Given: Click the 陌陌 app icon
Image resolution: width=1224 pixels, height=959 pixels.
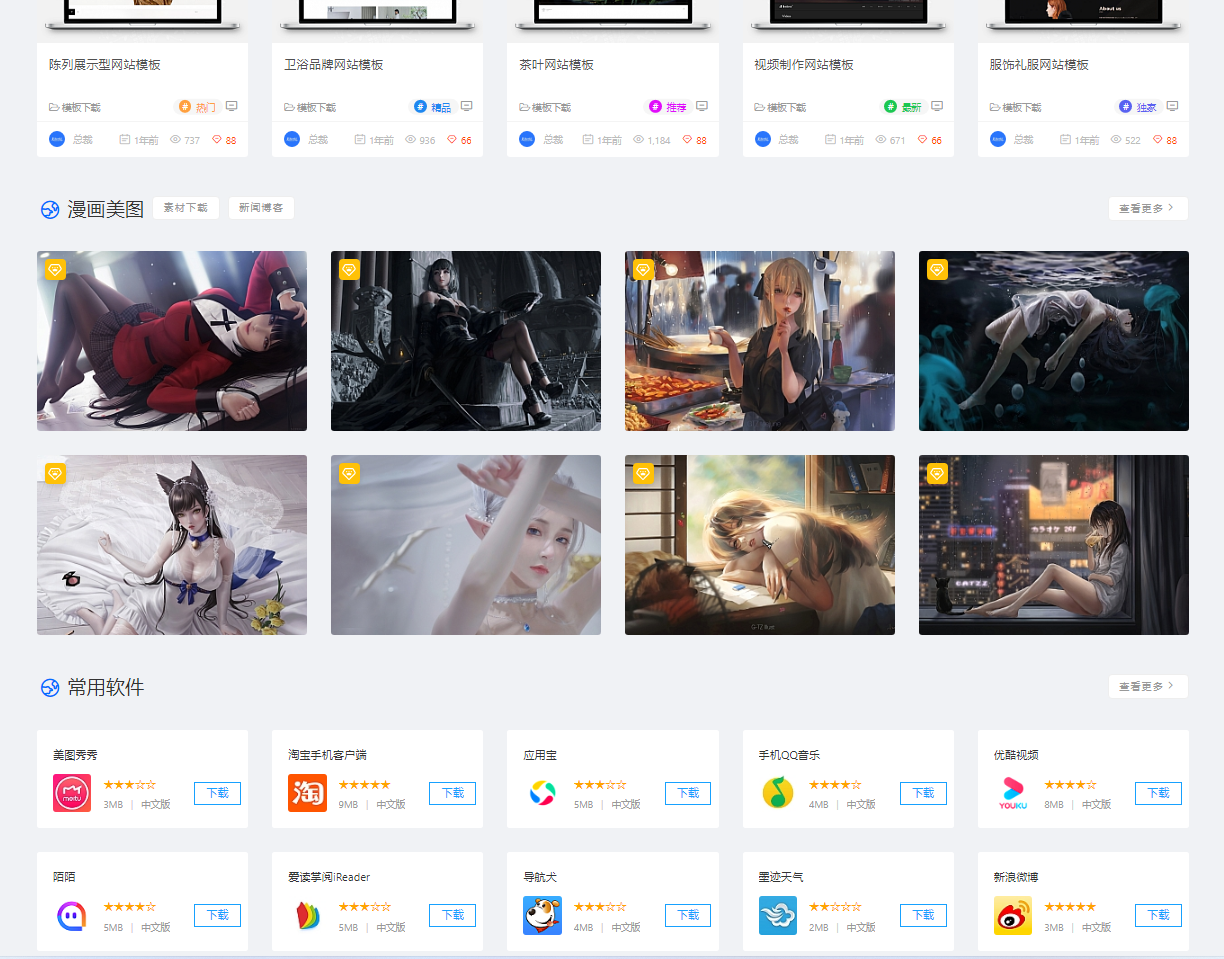Looking at the screenshot, I should pos(72,915).
